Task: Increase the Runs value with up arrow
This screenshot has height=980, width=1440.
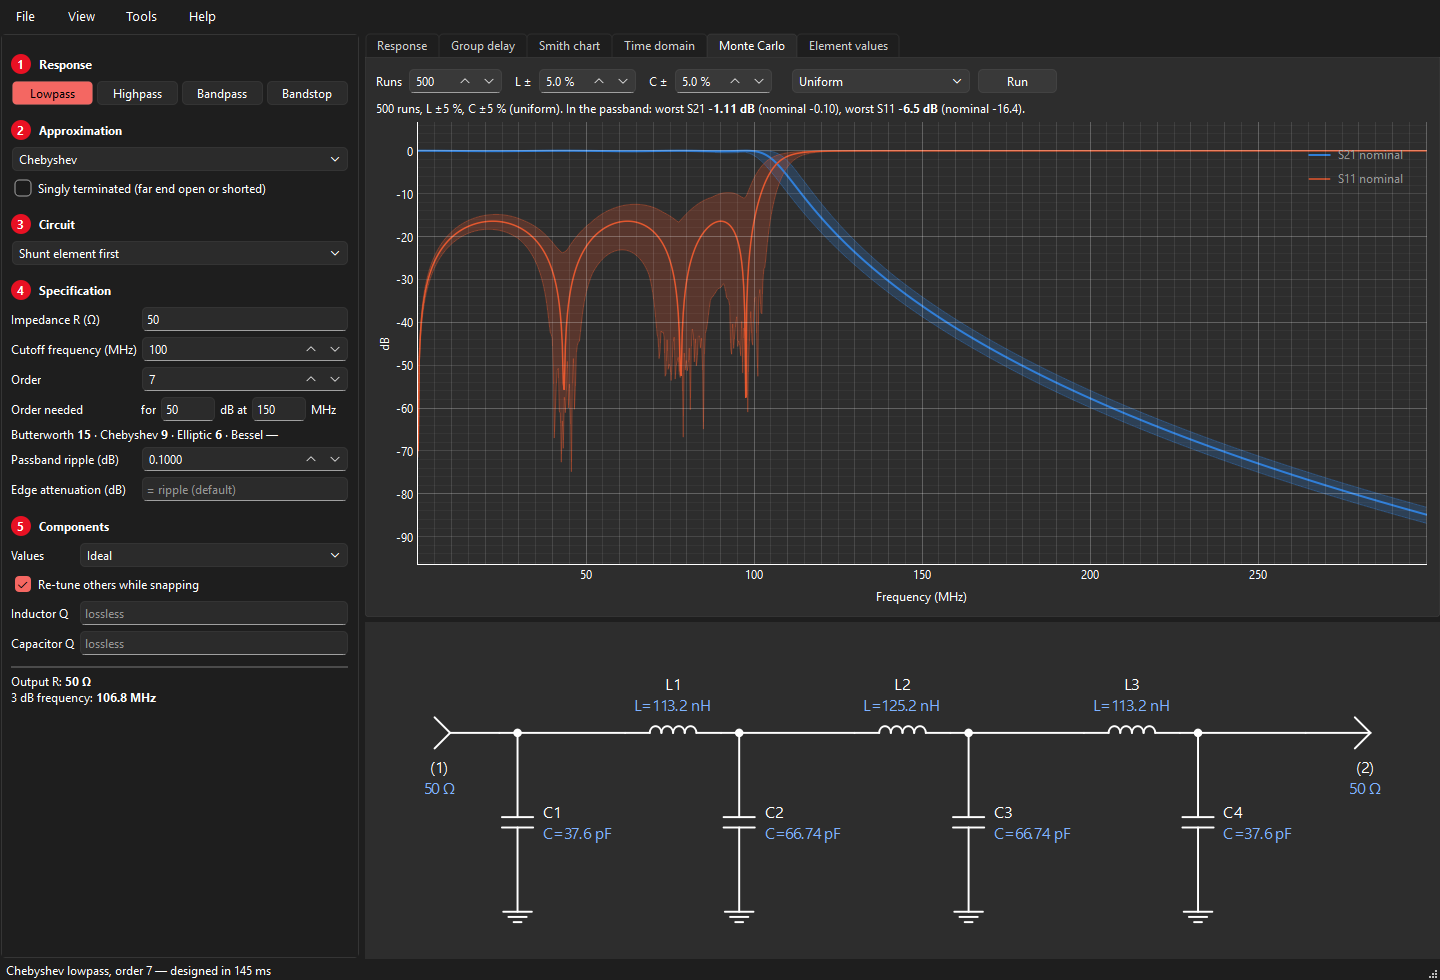Action: 465,81
